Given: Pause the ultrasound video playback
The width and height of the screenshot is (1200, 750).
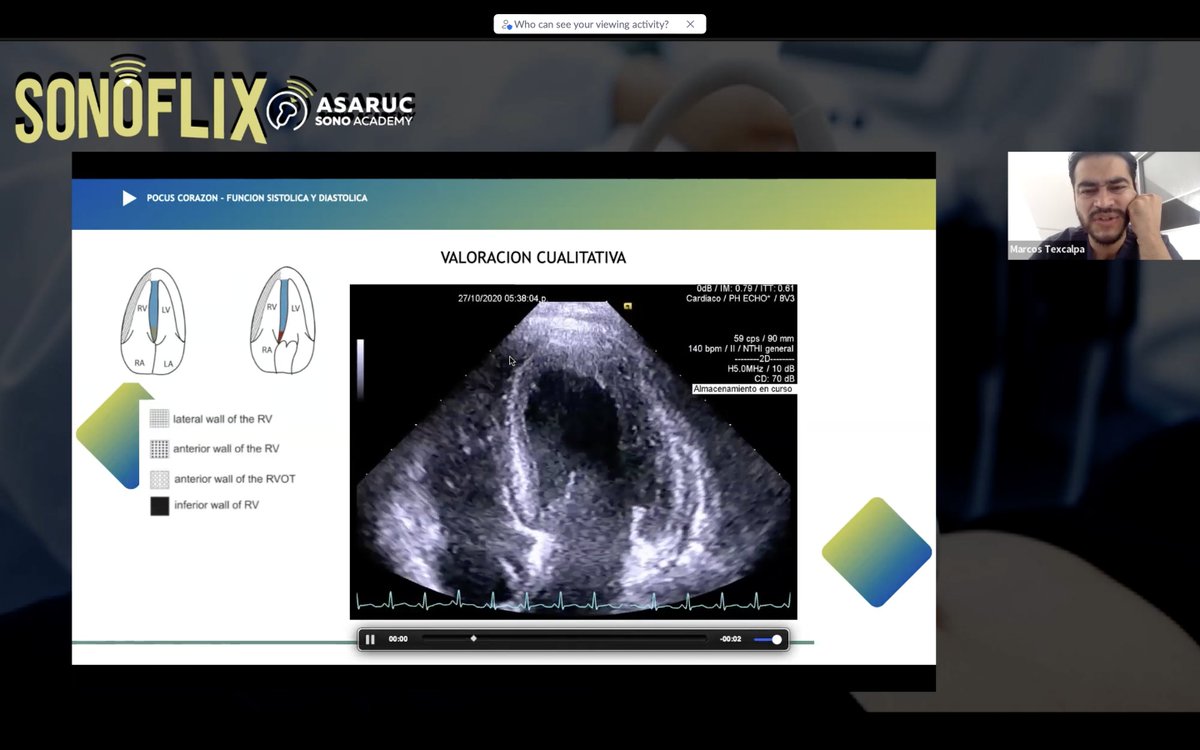Looking at the screenshot, I should pos(371,639).
